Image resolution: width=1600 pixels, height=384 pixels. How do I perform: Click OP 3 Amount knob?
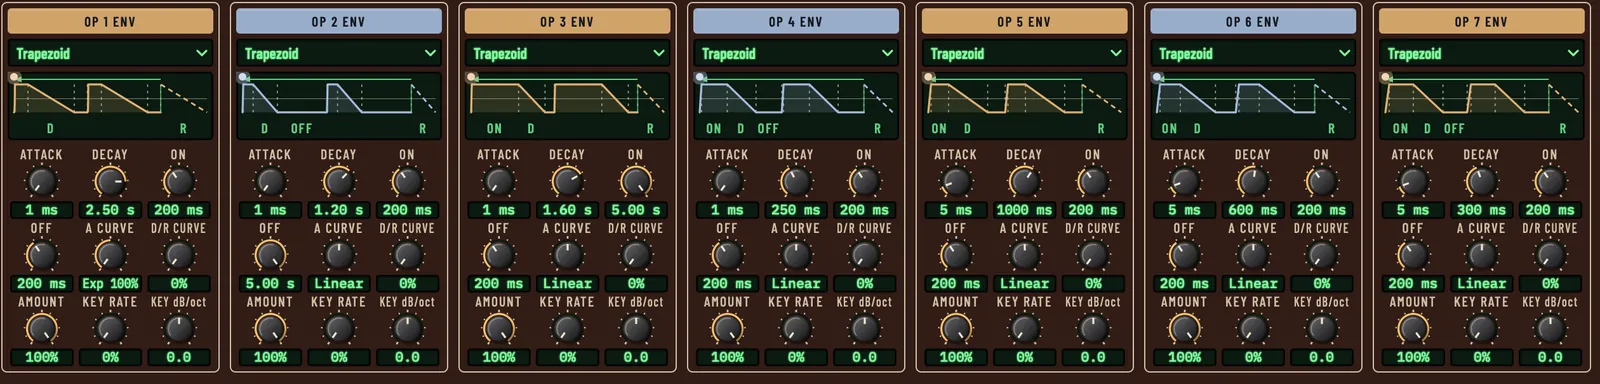tap(498, 329)
